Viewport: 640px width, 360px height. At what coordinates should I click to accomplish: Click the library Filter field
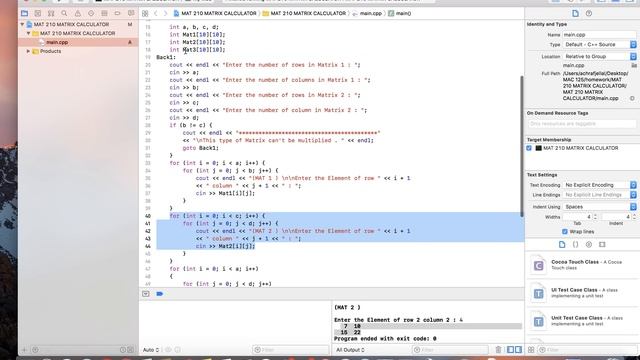[587, 350]
